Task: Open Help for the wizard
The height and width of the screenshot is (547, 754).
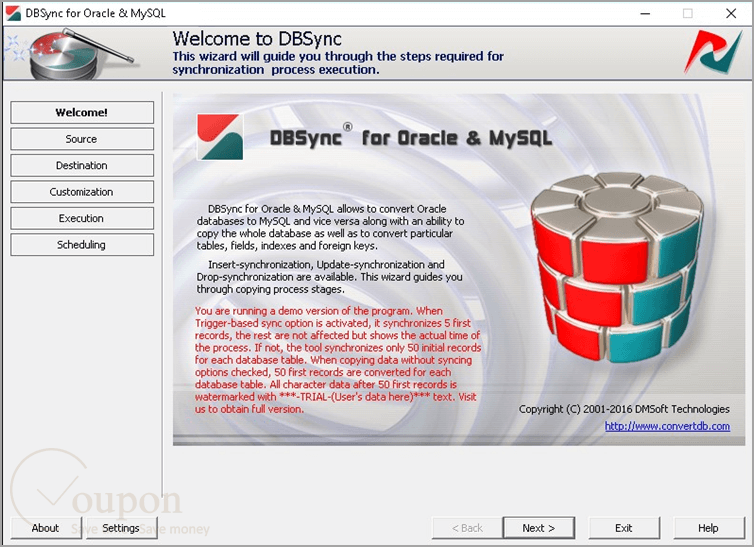Action: coord(709,528)
